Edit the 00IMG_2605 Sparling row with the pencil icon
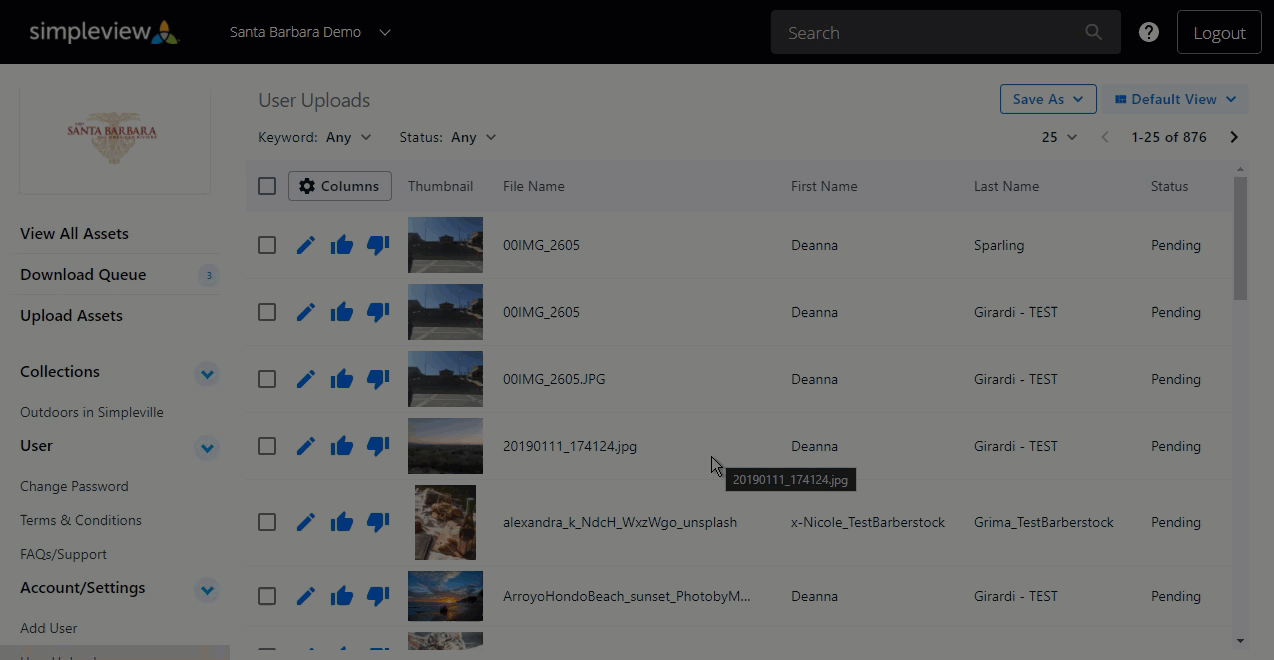1274x660 pixels. tap(306, 245)
